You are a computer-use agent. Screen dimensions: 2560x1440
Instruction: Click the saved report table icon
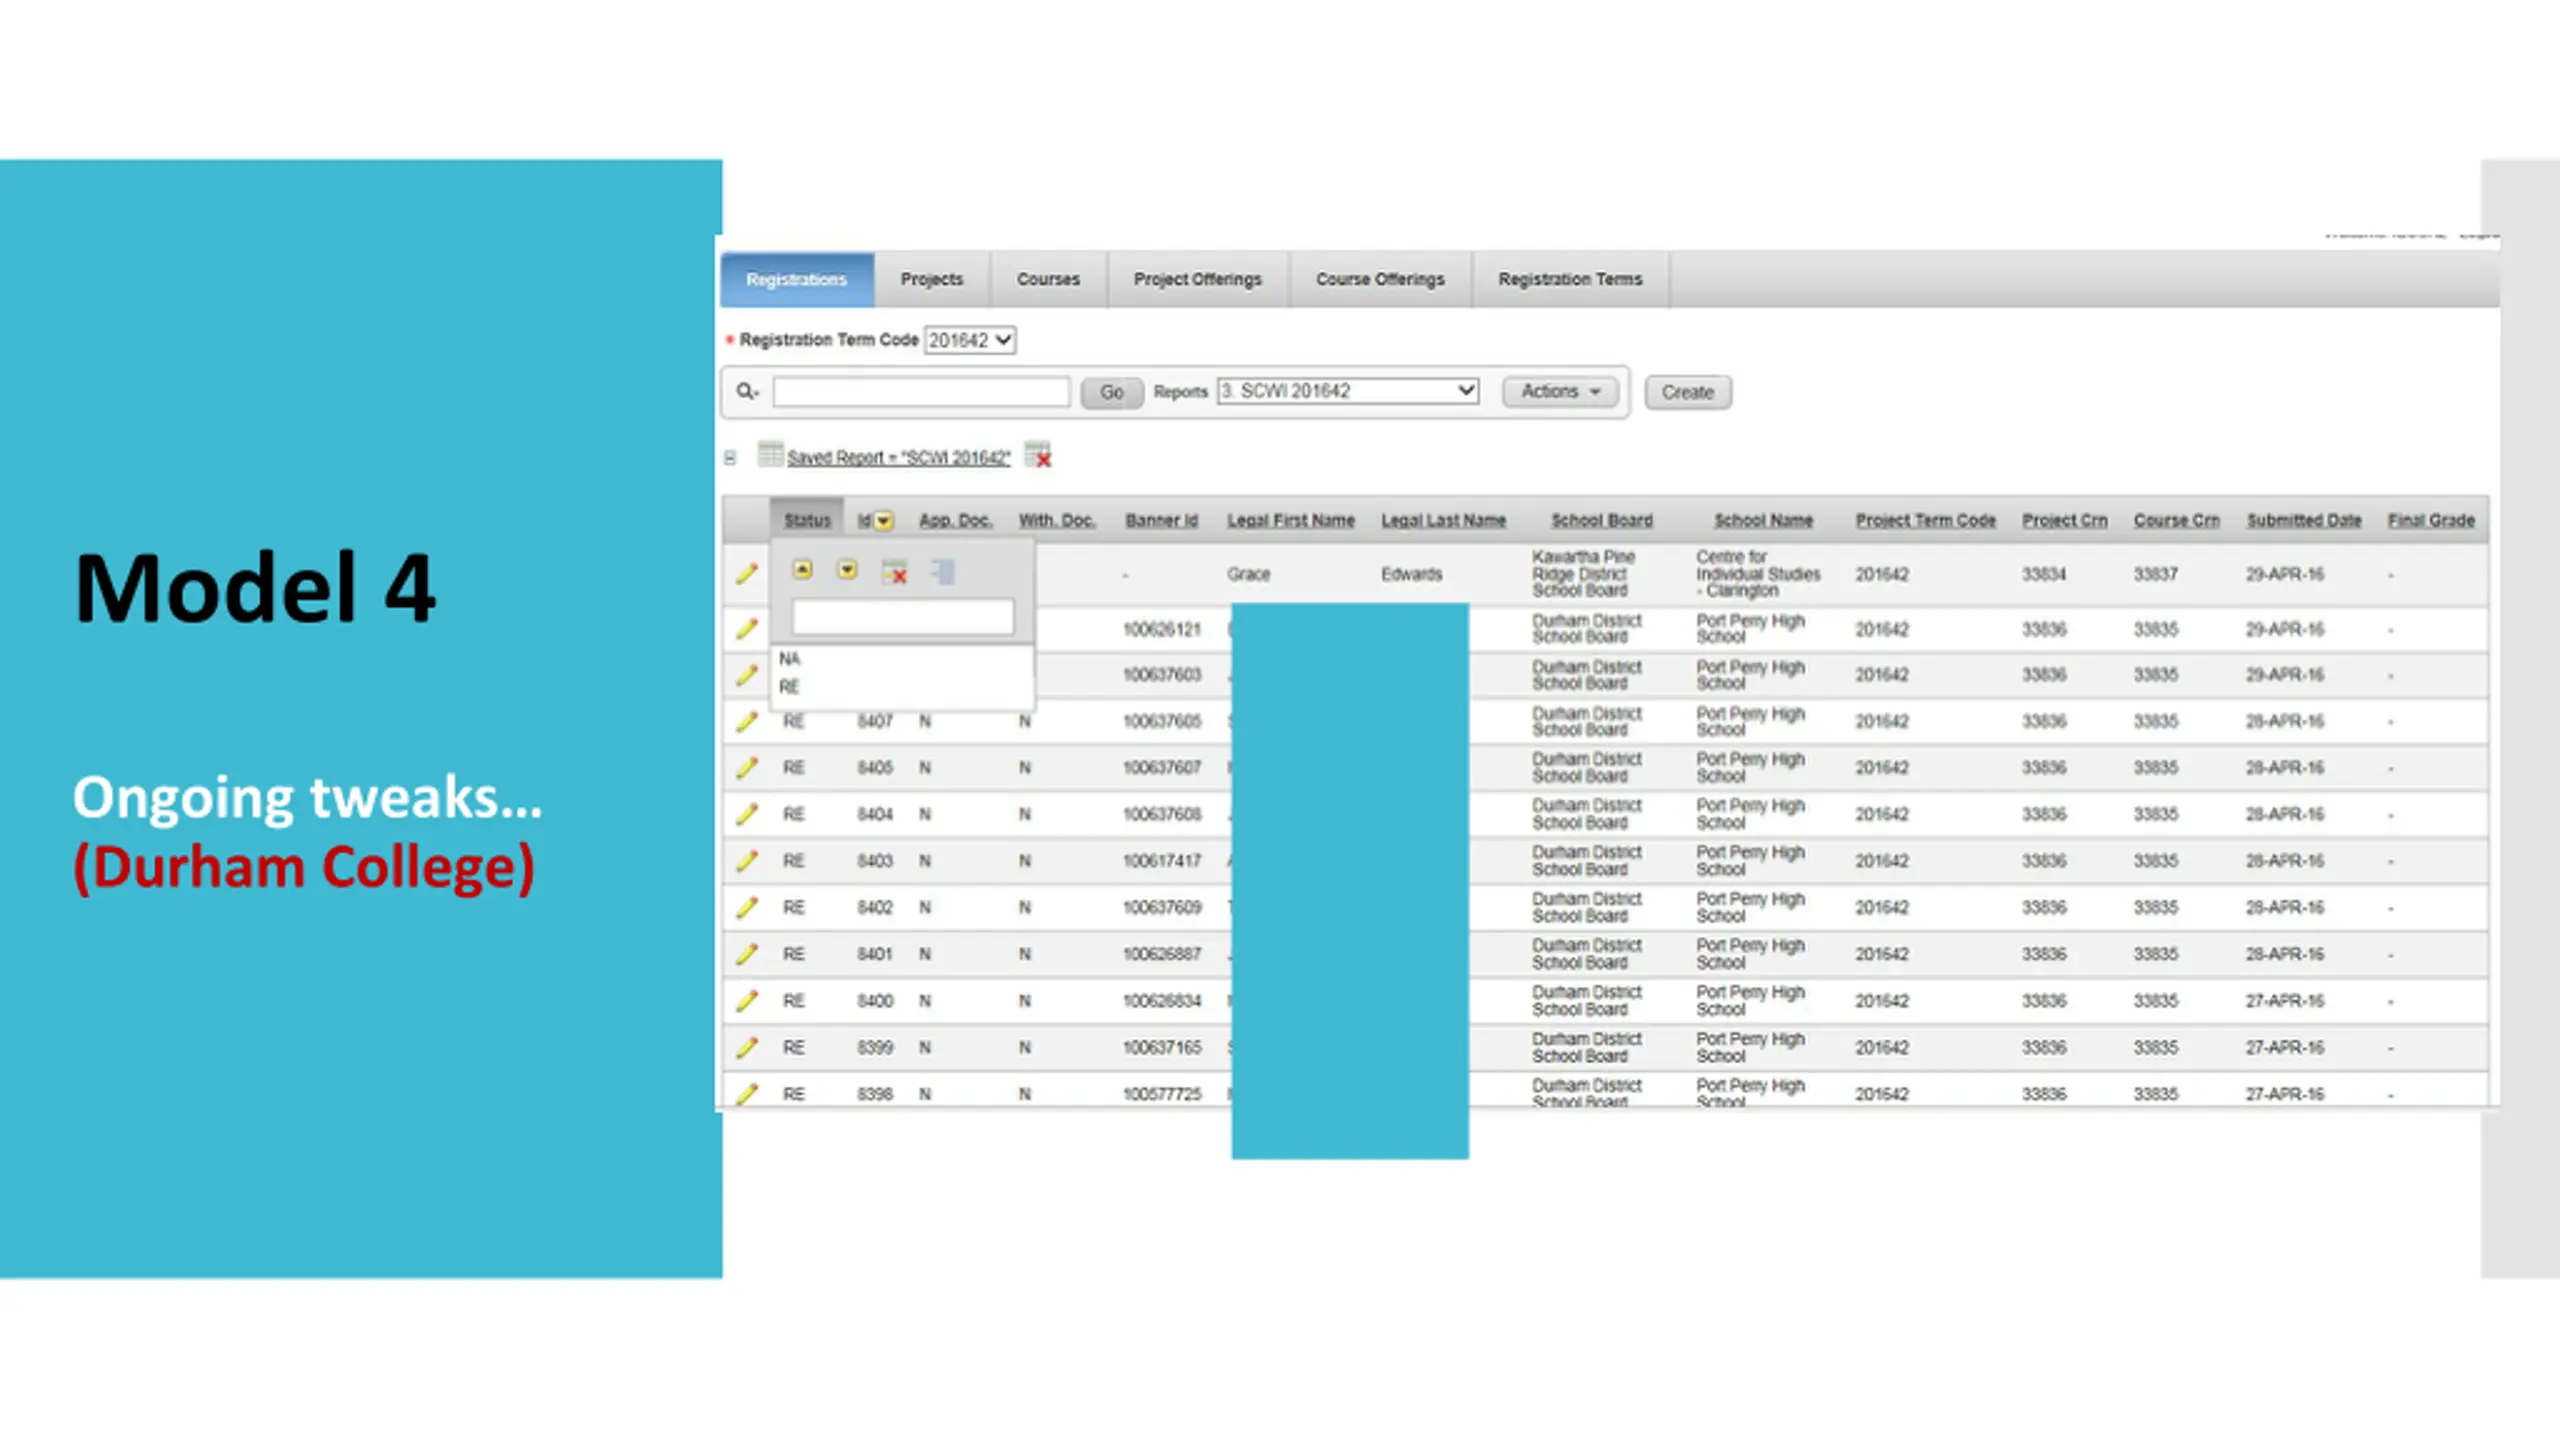pyautogui.click(x=770, y=454)
